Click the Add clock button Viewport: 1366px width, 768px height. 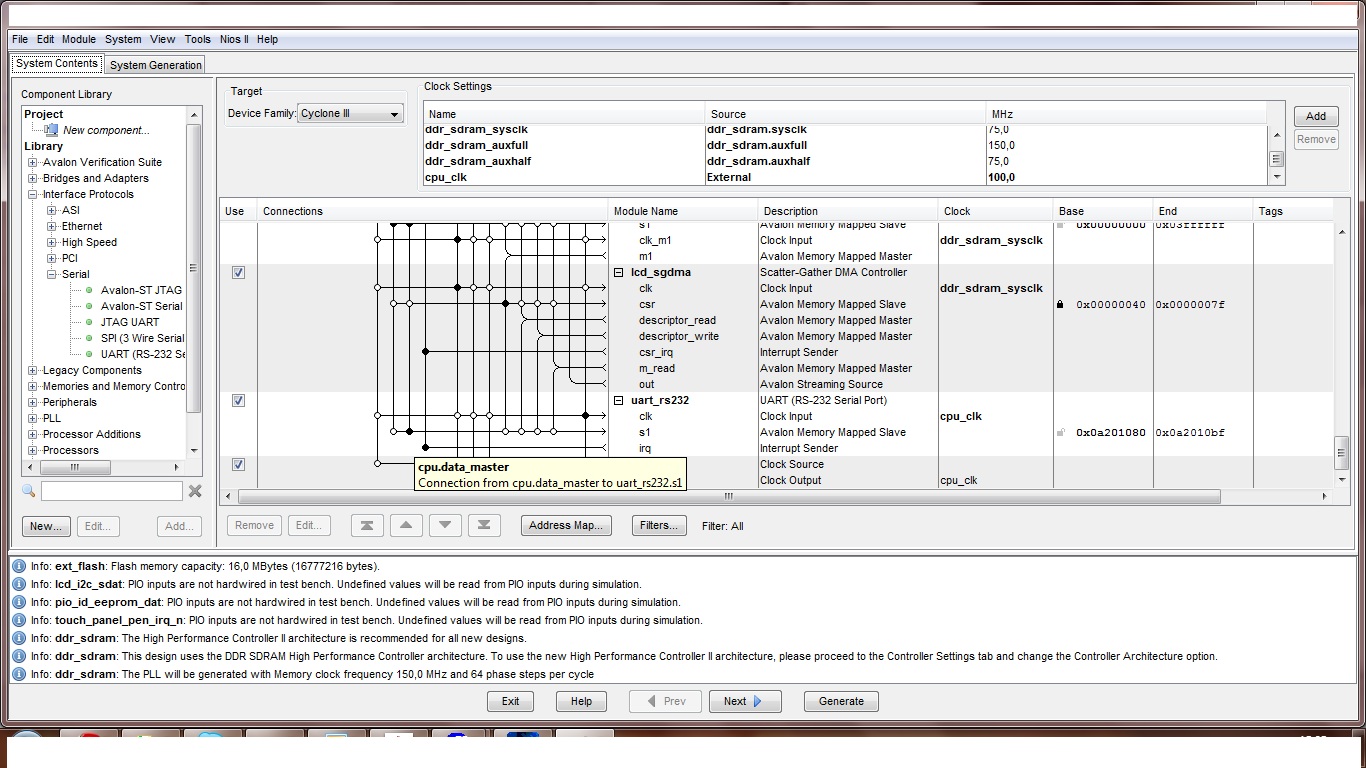coord(1316,116)
